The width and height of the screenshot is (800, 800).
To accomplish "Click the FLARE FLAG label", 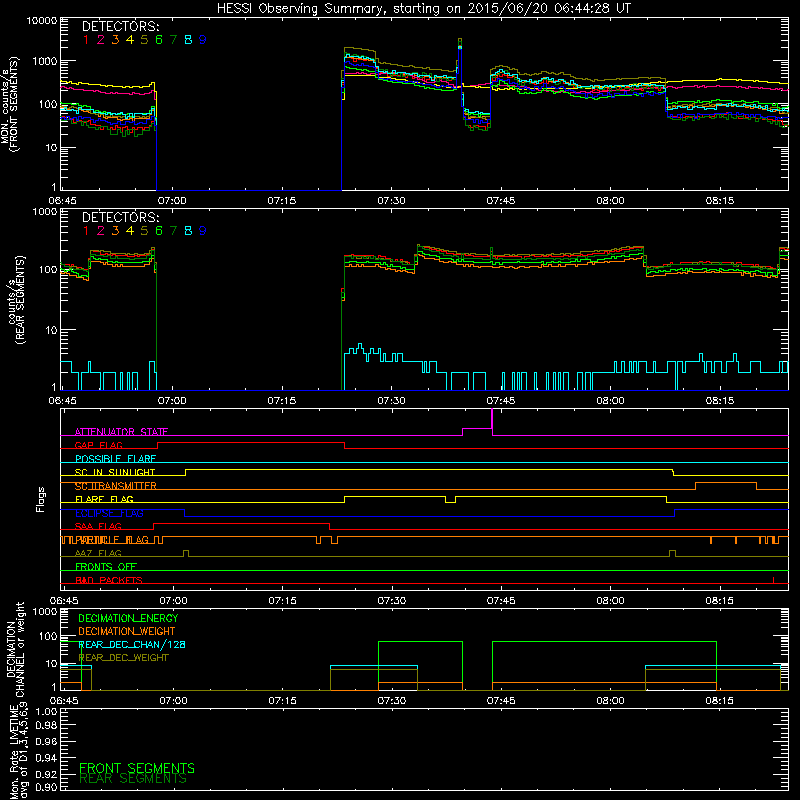I will pyautogui.click(x=104, y=499).
